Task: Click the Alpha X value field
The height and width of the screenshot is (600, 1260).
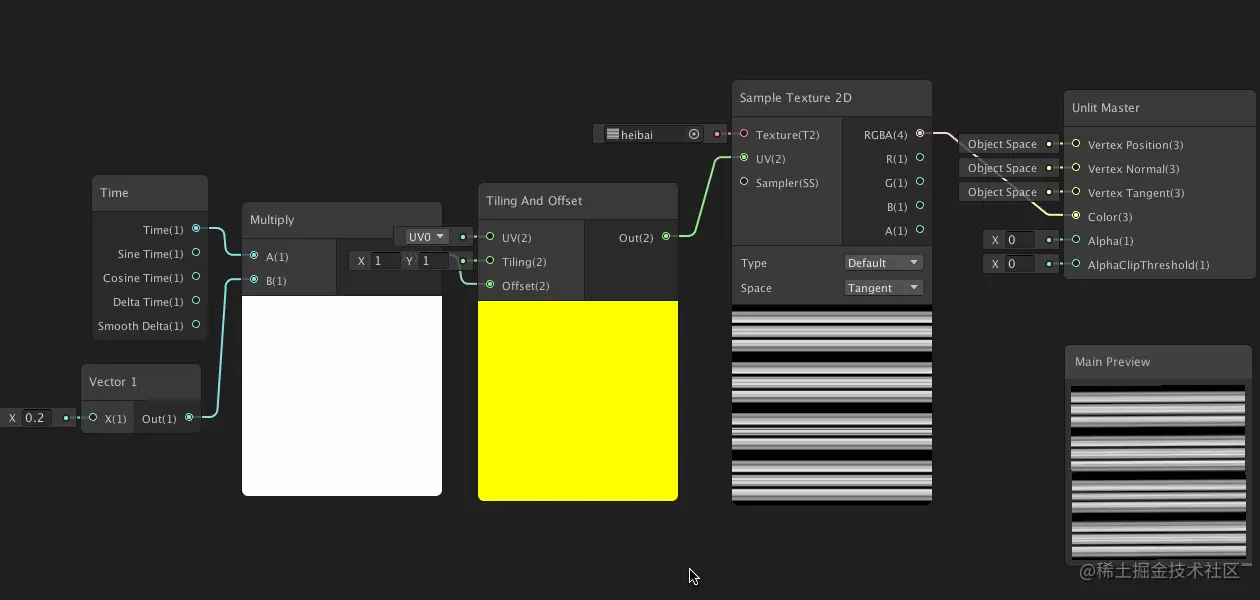Action: (1020, 240)
